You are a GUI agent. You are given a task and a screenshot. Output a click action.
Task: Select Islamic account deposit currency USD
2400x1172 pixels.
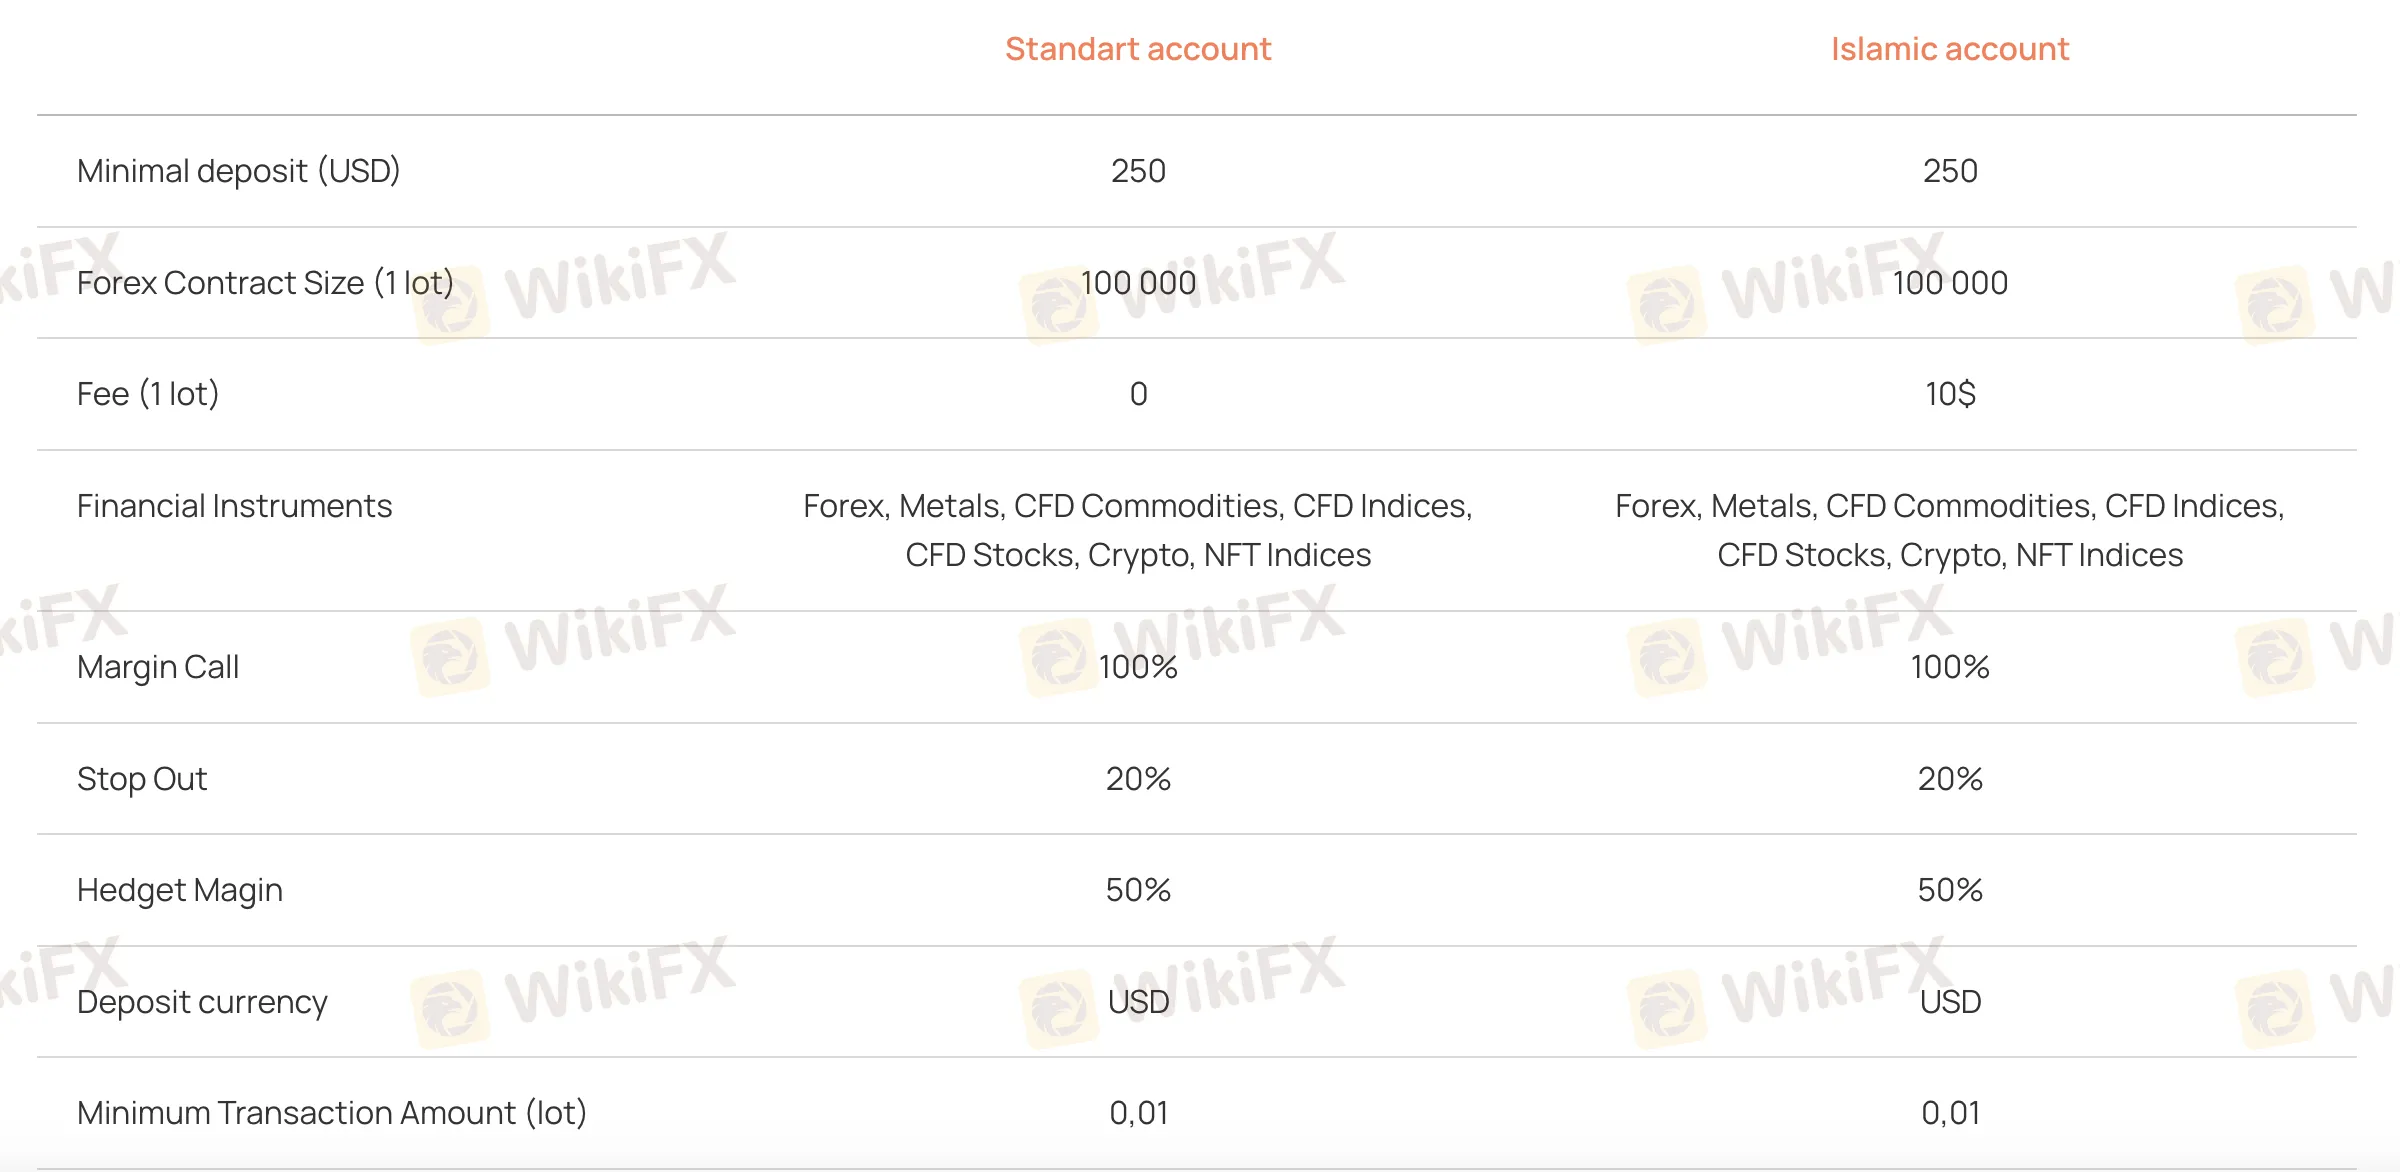click(1950, 1002)
